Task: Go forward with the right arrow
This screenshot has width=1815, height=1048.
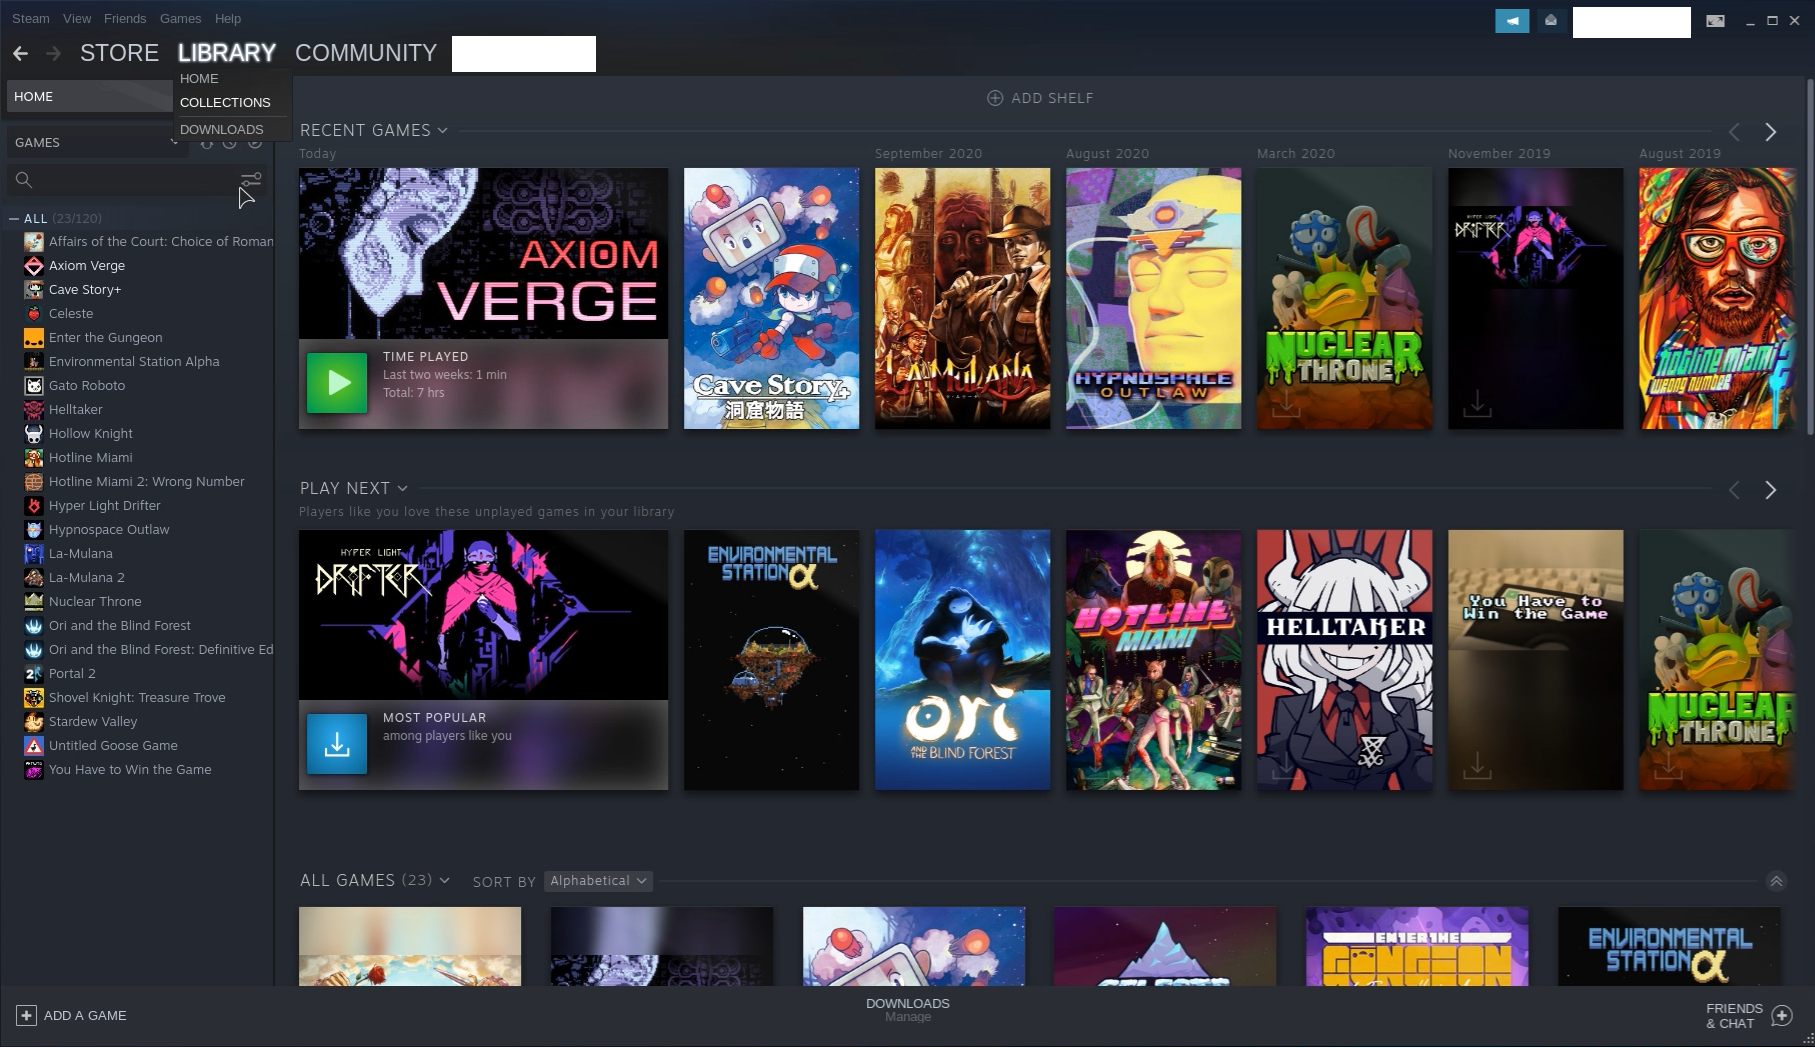Action: click(54, 53)
